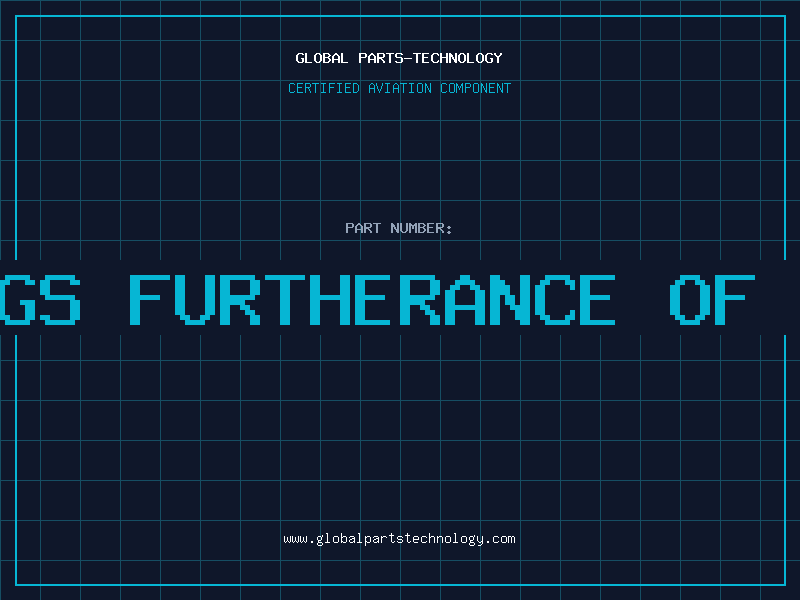Select the partially visible GS text
Screen dimensions: 800x600
(x=40, y=299)
